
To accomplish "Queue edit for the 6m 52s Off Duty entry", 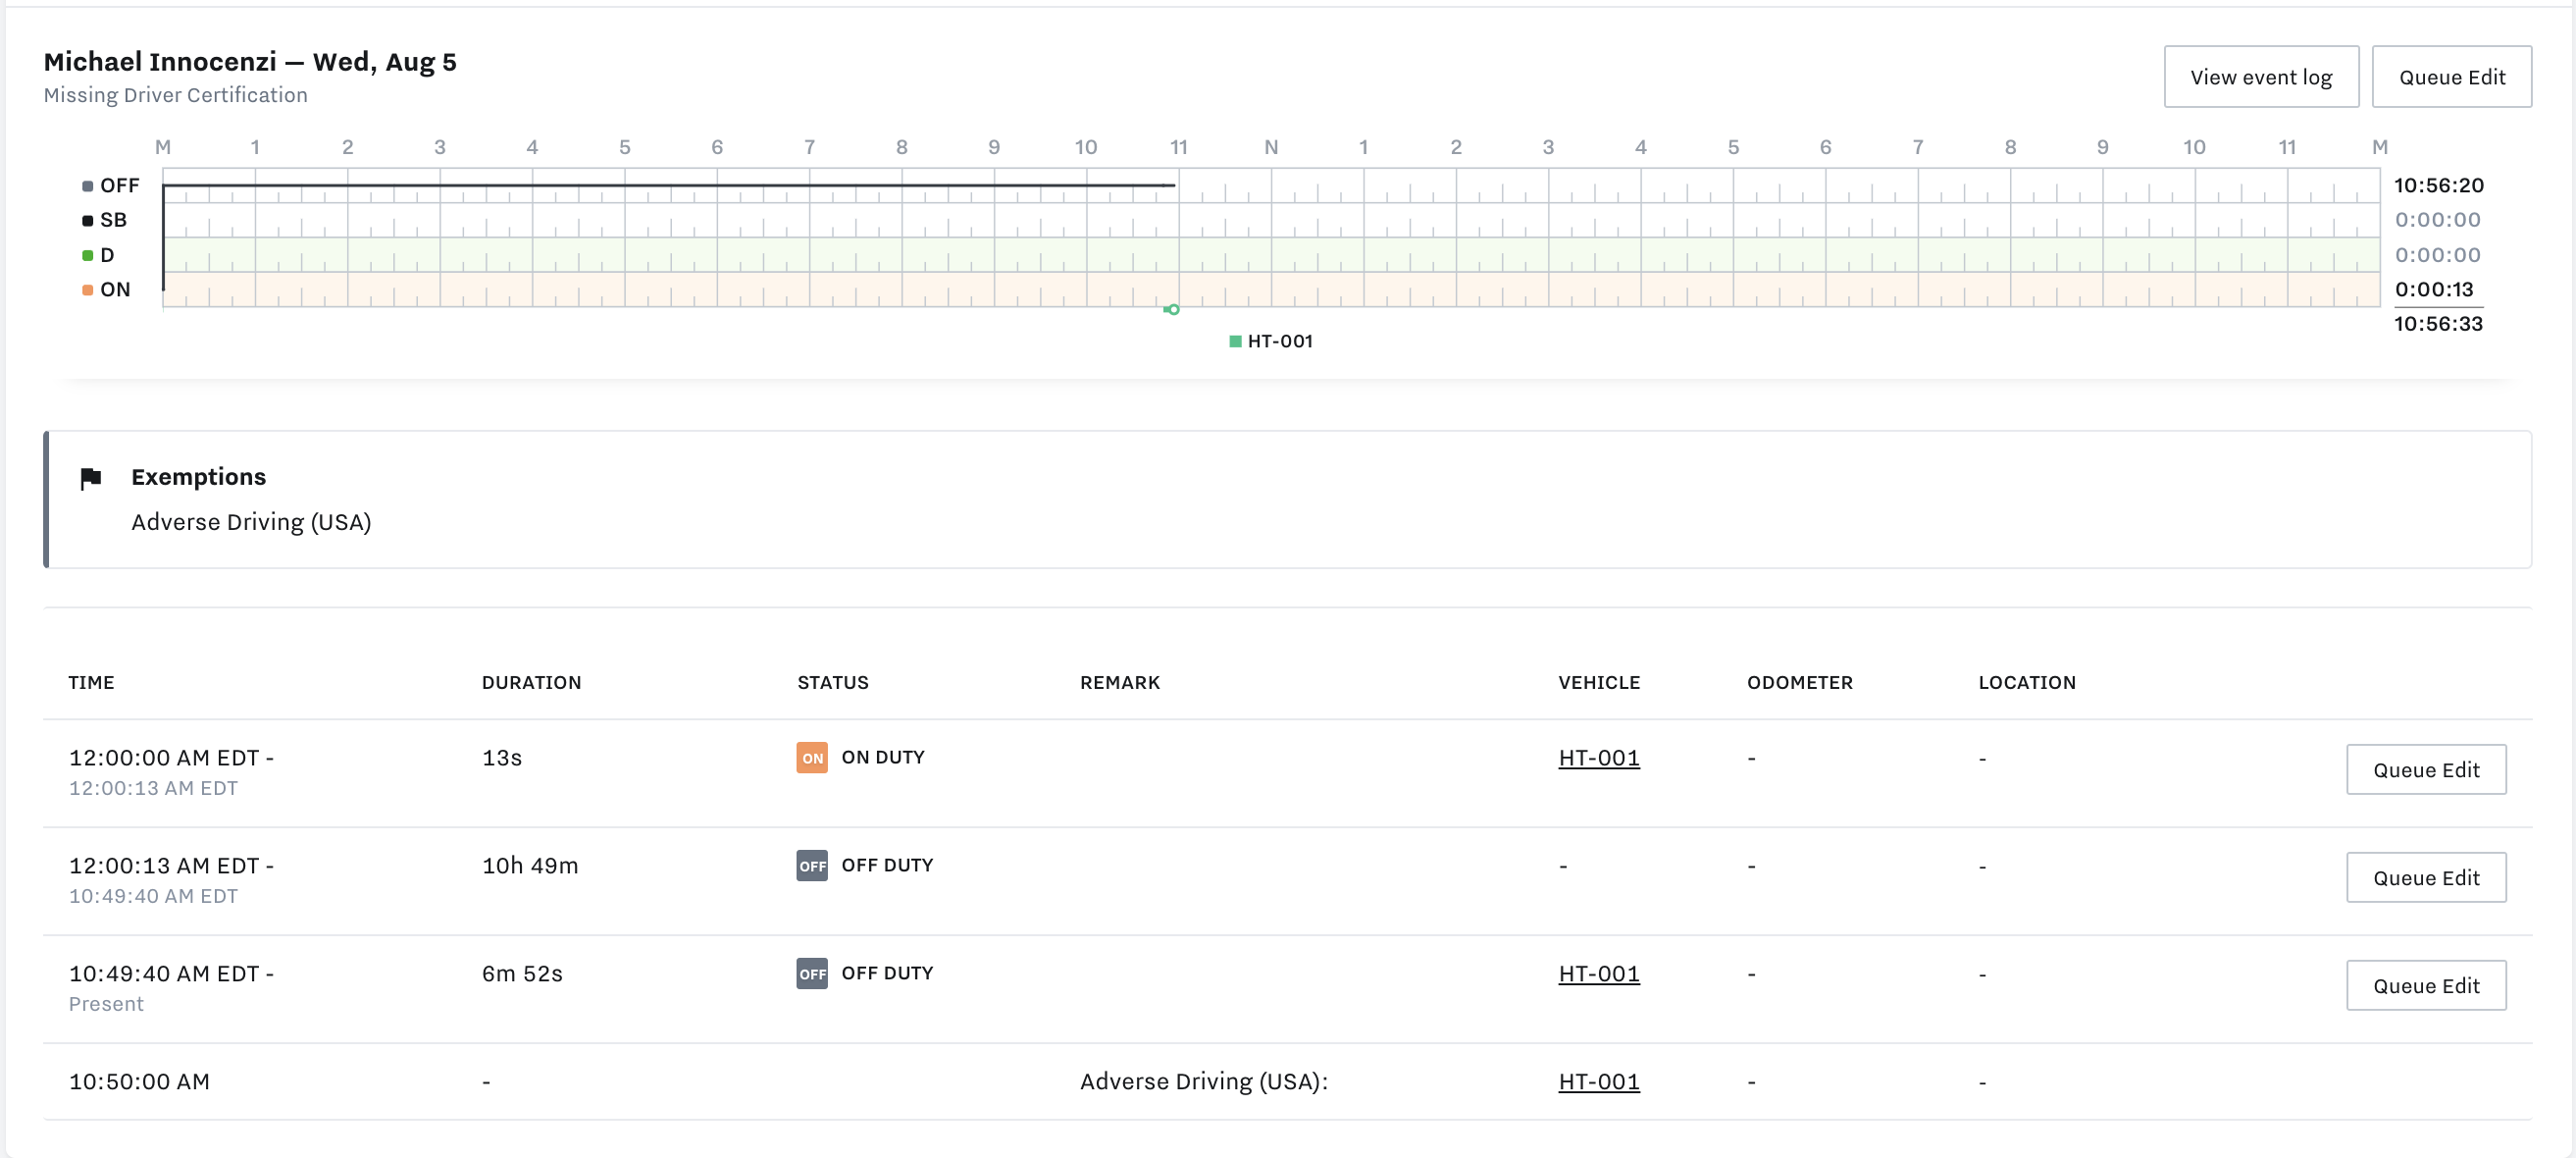I will 2425,986.
